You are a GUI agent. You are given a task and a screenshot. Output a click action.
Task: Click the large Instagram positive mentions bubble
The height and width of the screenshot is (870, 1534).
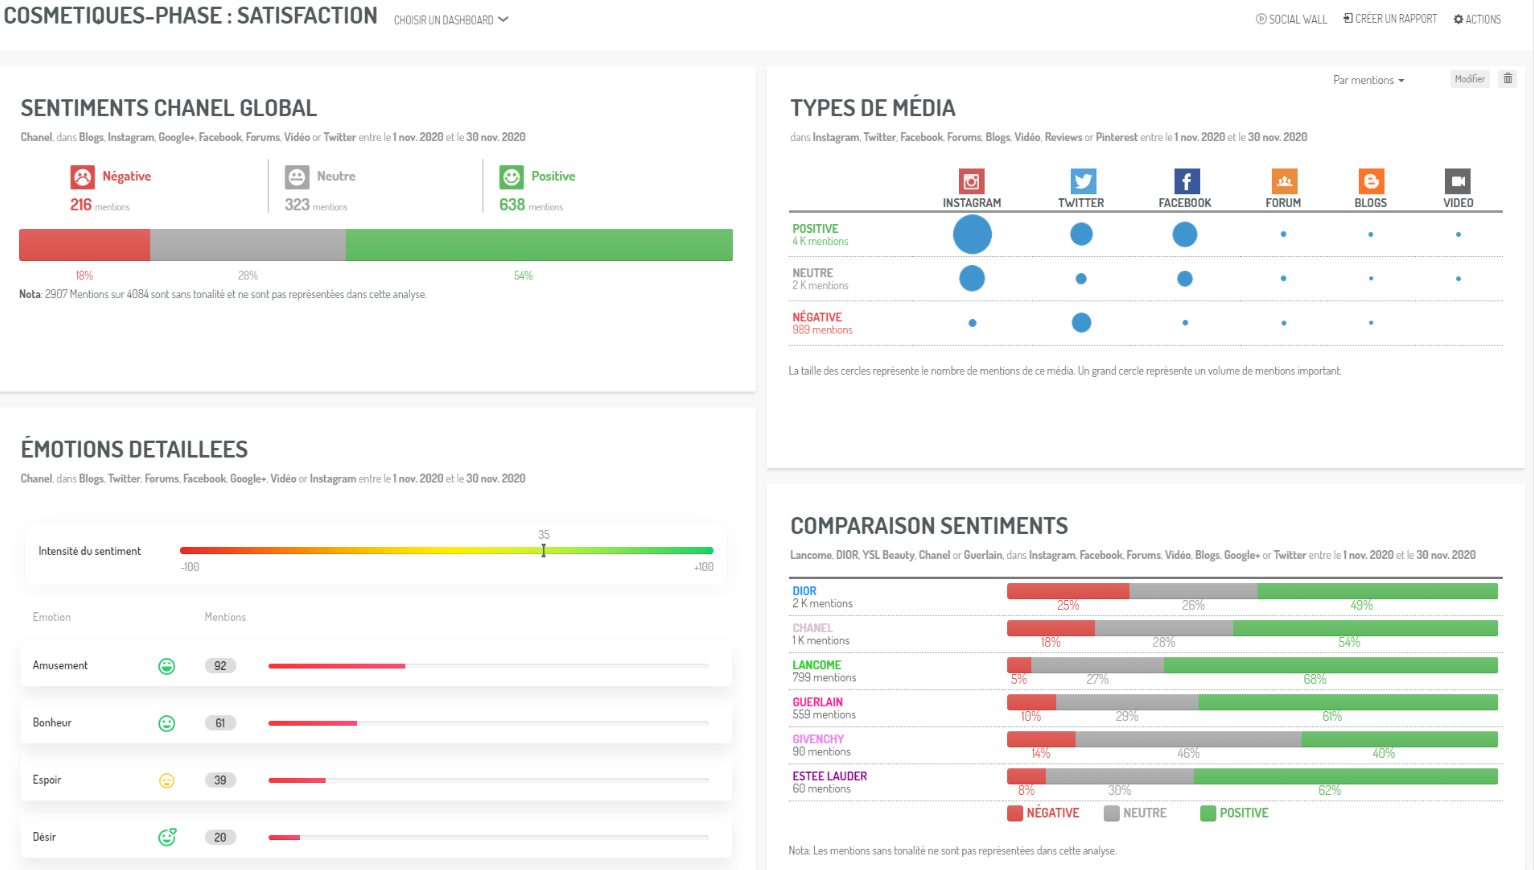tap(972, 235)
